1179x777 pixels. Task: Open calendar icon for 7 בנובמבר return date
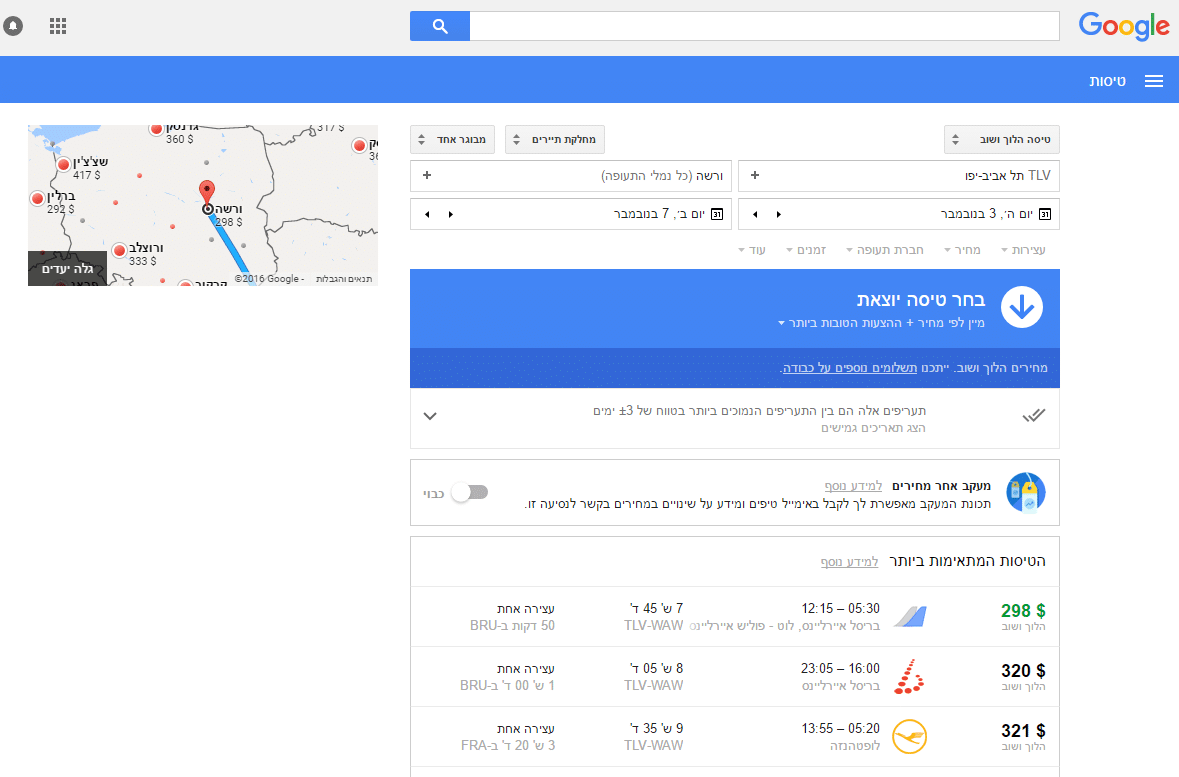point(717,214)
